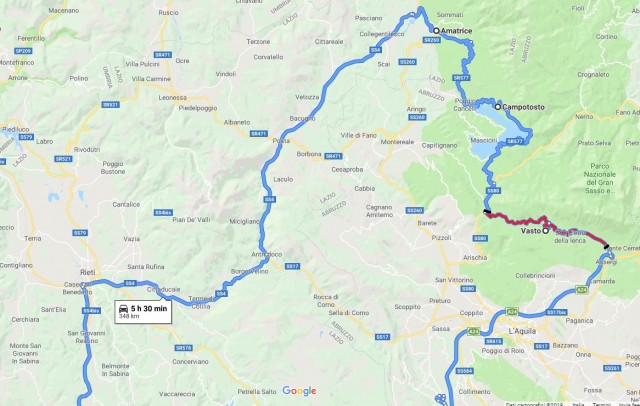Image resolution: width=640 pixels, height=406 pixels.
Task: Click the SS584 road shield near Collimento
Action: click(x=464, y=371)
